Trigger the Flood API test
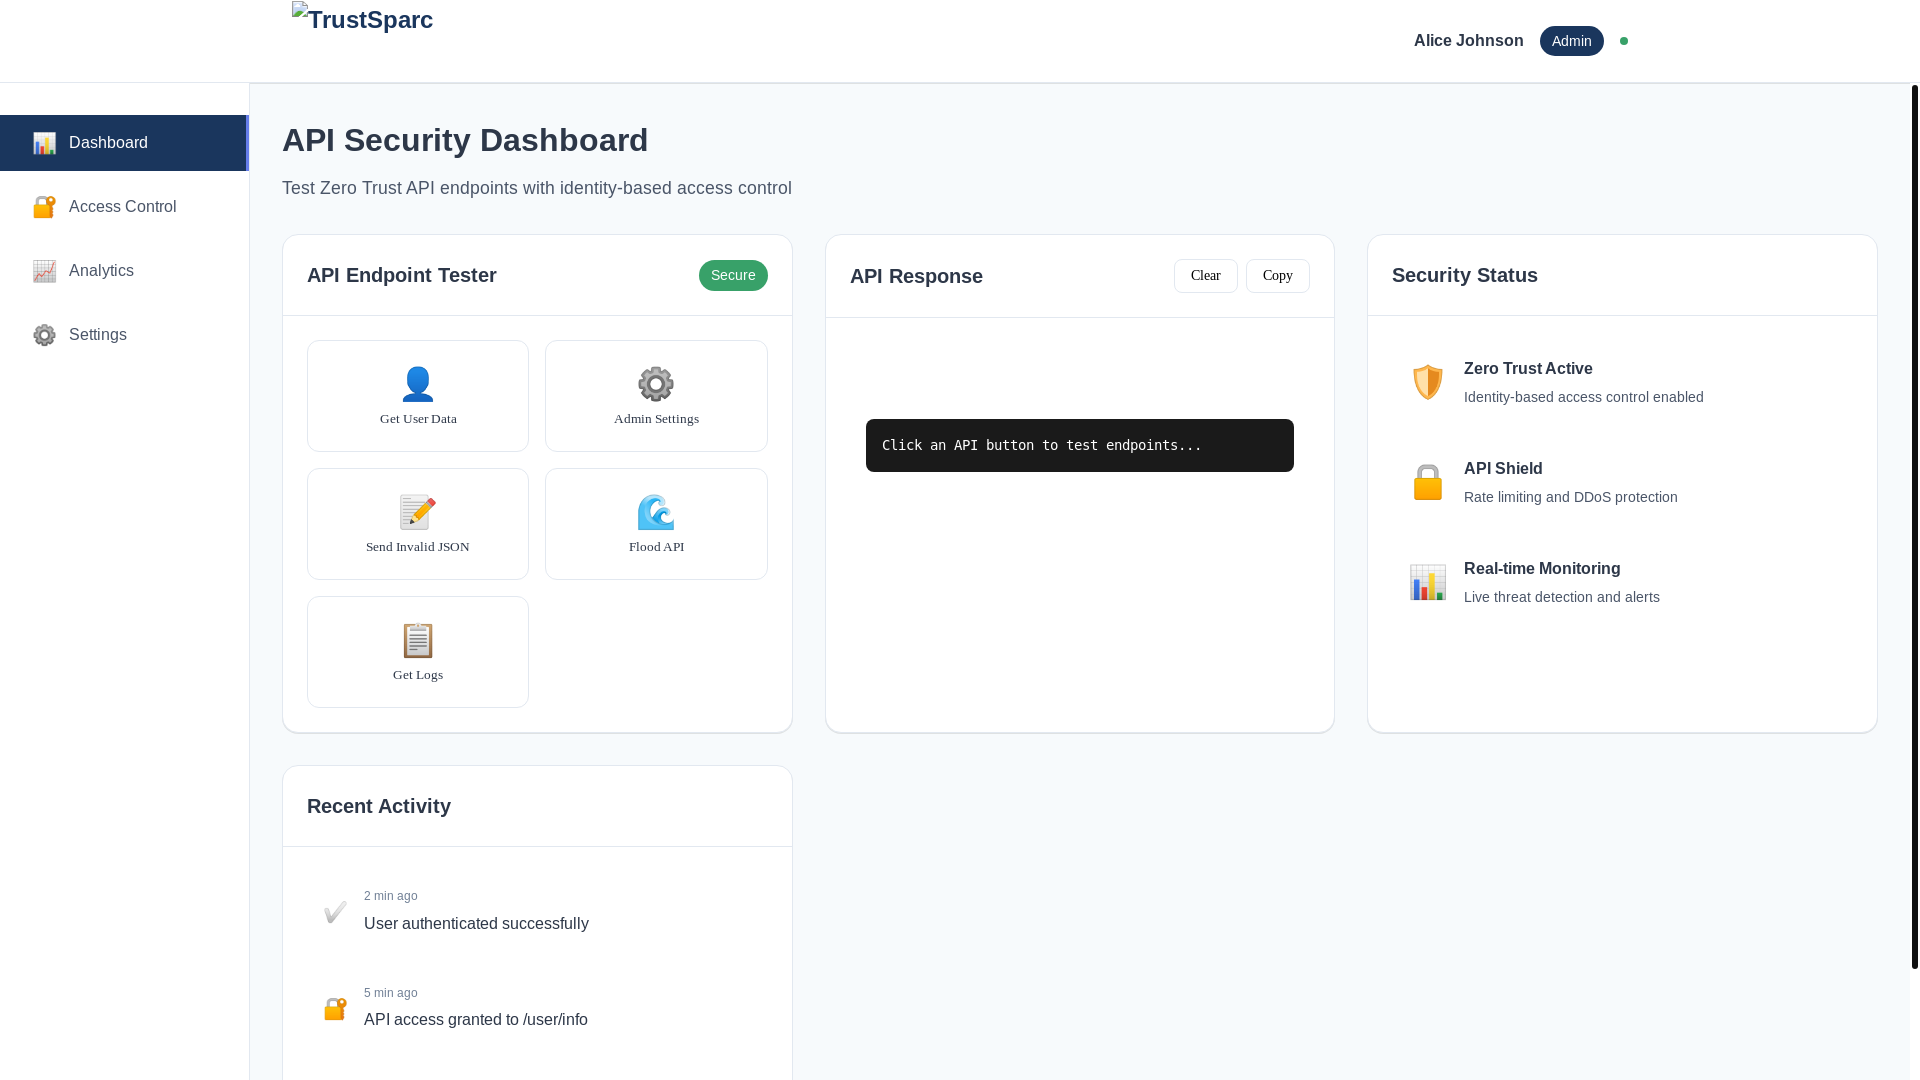 pos(656,524)
